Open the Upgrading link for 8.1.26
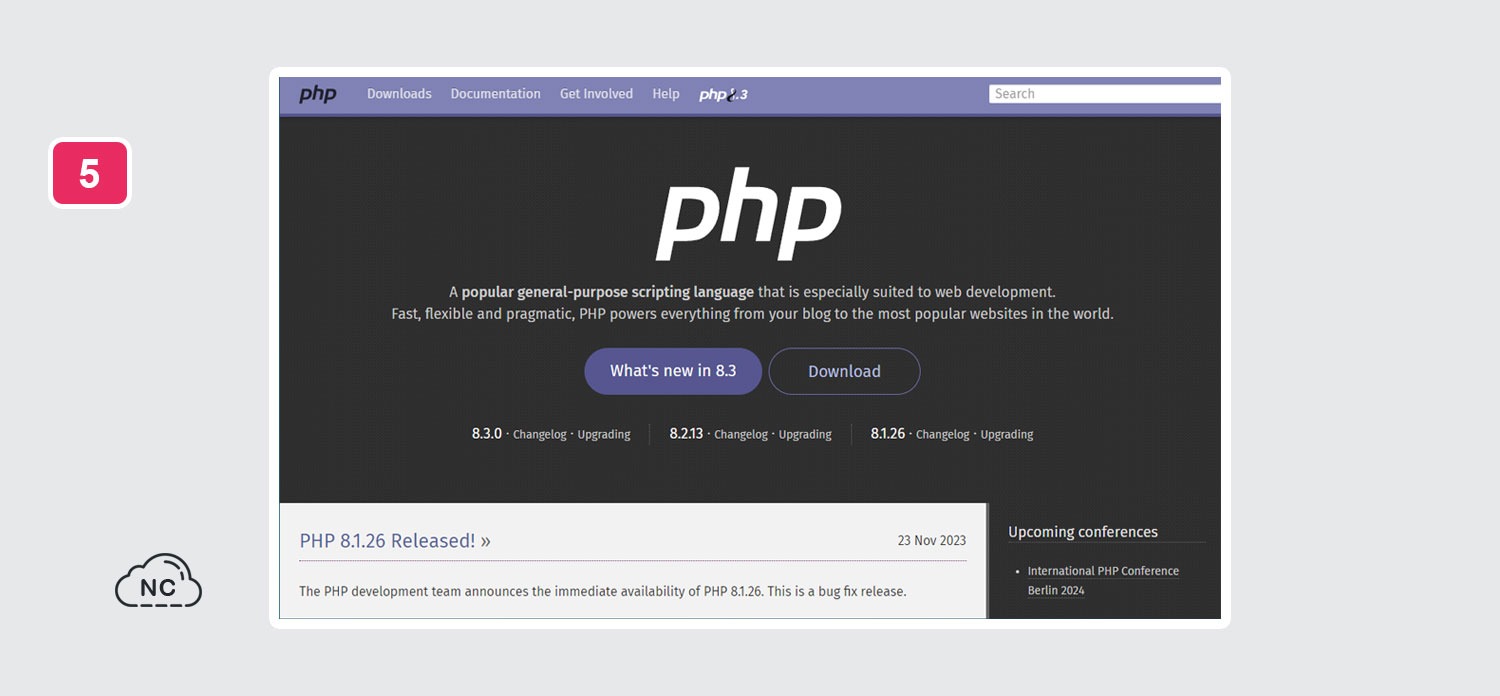 tap(1007, 435)
